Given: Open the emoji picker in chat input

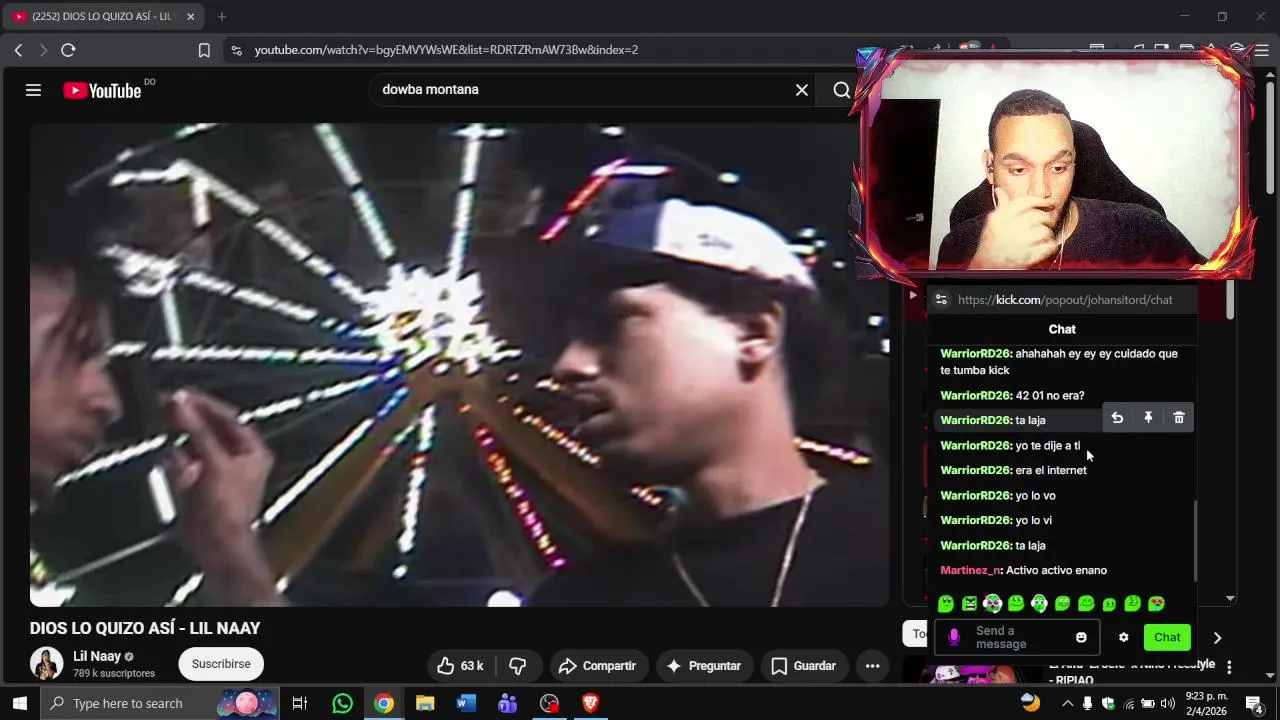Looking at the screenshot, I should pos(1081,637).
